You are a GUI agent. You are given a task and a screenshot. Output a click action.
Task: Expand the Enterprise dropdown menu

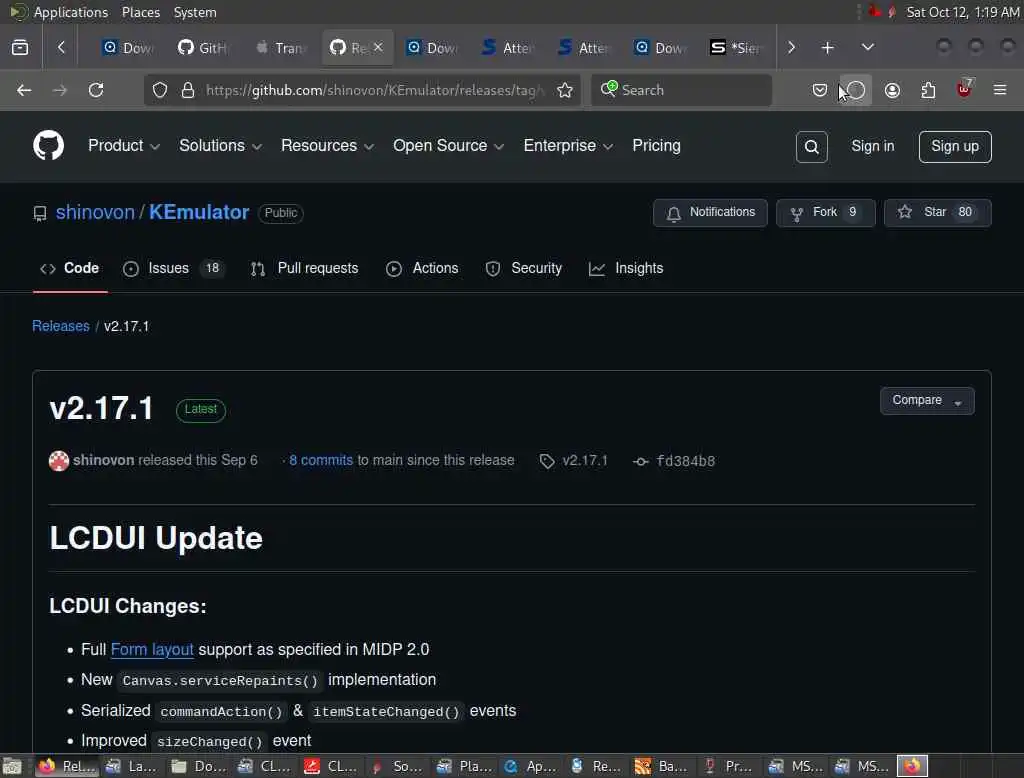tap(568, 145)
